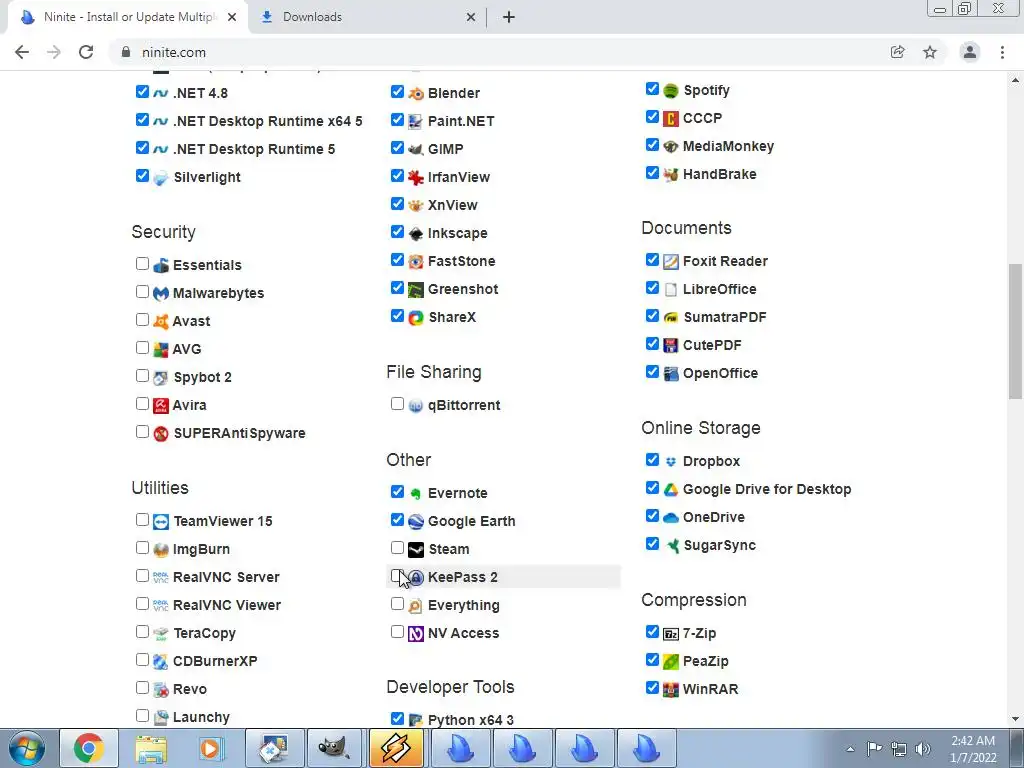Viewport: 1024px width, 768px height.
Task: Click the Paint.NET icon
Action: [416, 121]
